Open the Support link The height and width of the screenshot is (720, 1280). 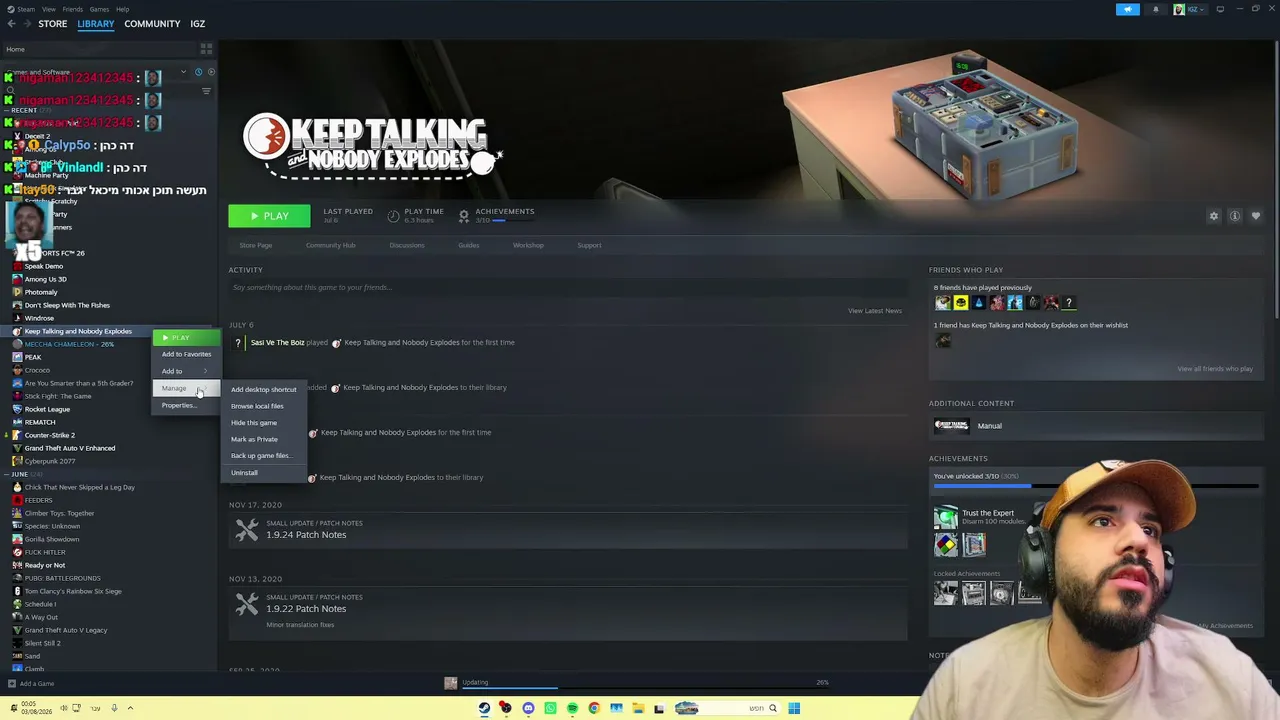tap(589, 245)
